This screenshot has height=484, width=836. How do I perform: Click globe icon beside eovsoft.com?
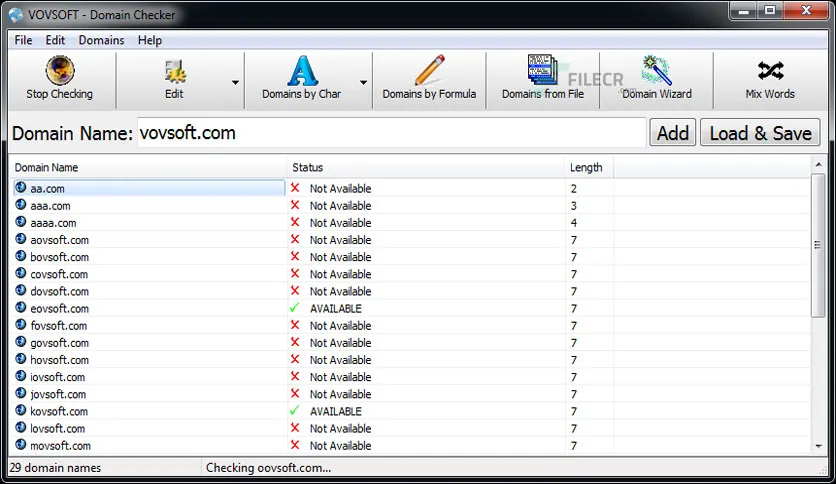coord(21,308)
